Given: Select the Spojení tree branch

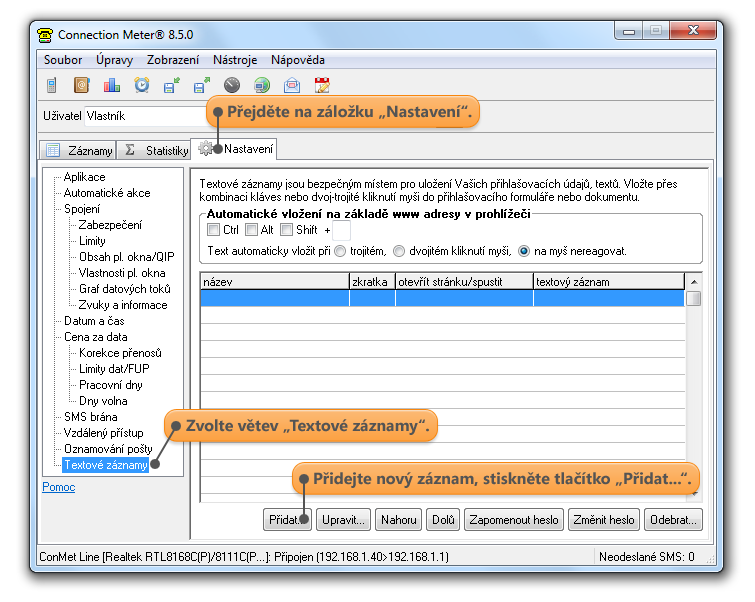Looking at the screenshot, I should click(82, 209).
